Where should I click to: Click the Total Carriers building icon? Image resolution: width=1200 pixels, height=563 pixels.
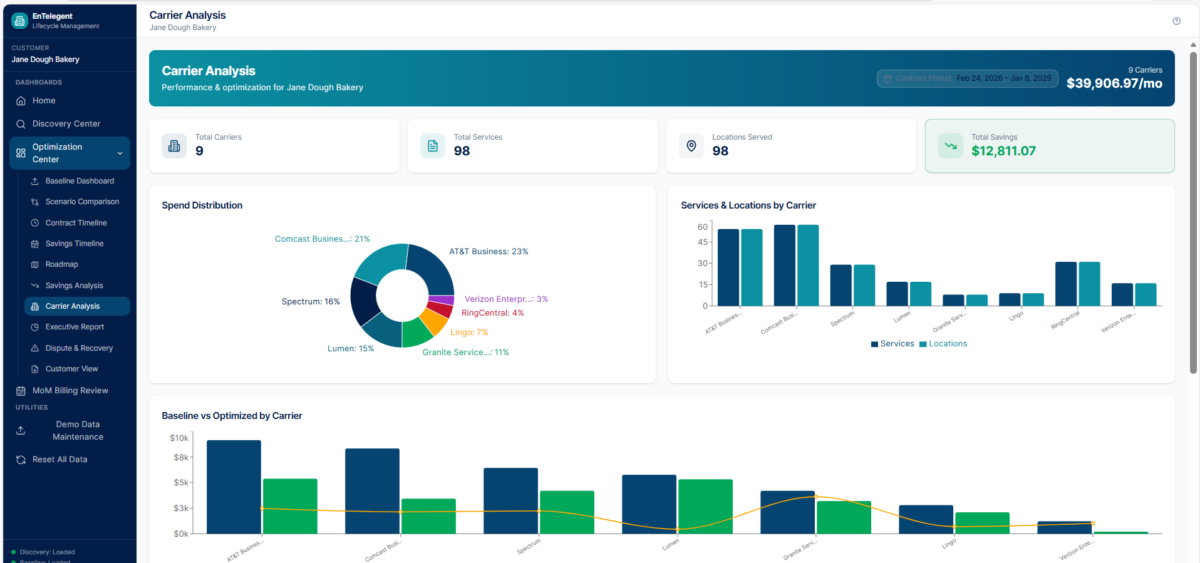point(175,146)
